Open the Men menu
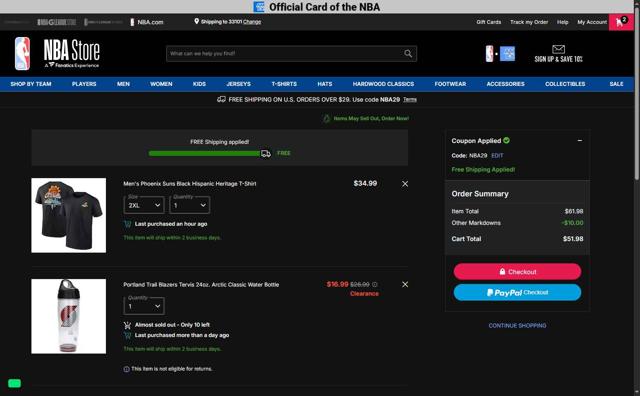640x396 pixels. 123,84
